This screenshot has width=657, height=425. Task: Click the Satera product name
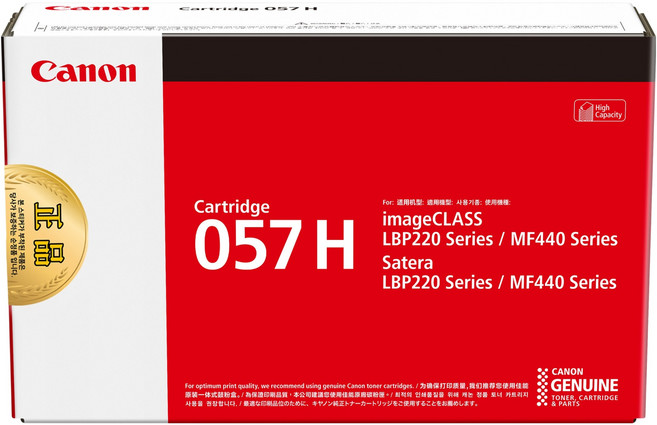411,265
